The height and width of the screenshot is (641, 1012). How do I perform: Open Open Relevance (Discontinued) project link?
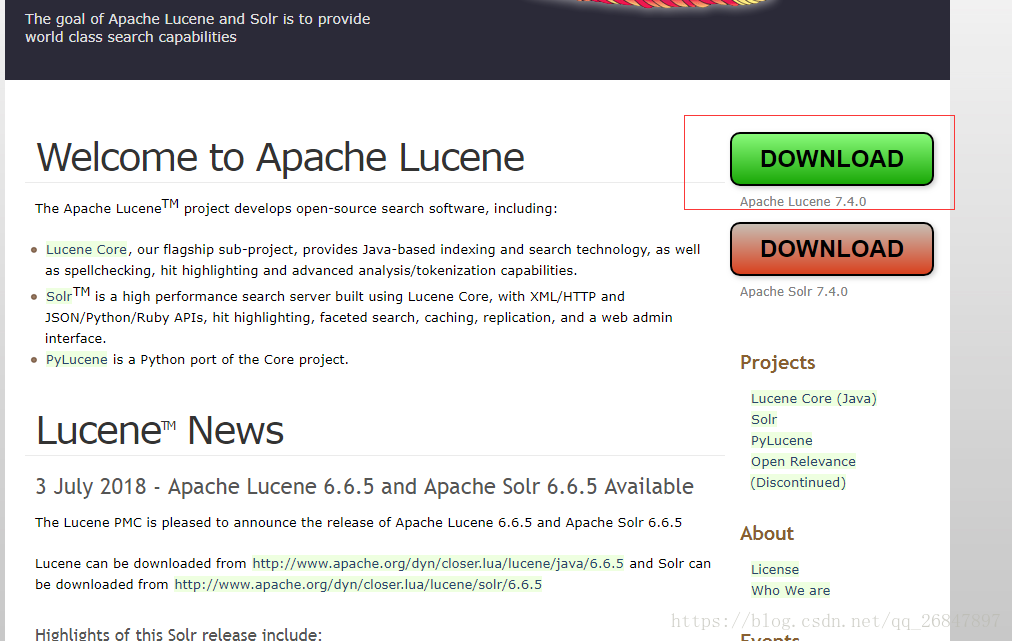click(803, 472)
